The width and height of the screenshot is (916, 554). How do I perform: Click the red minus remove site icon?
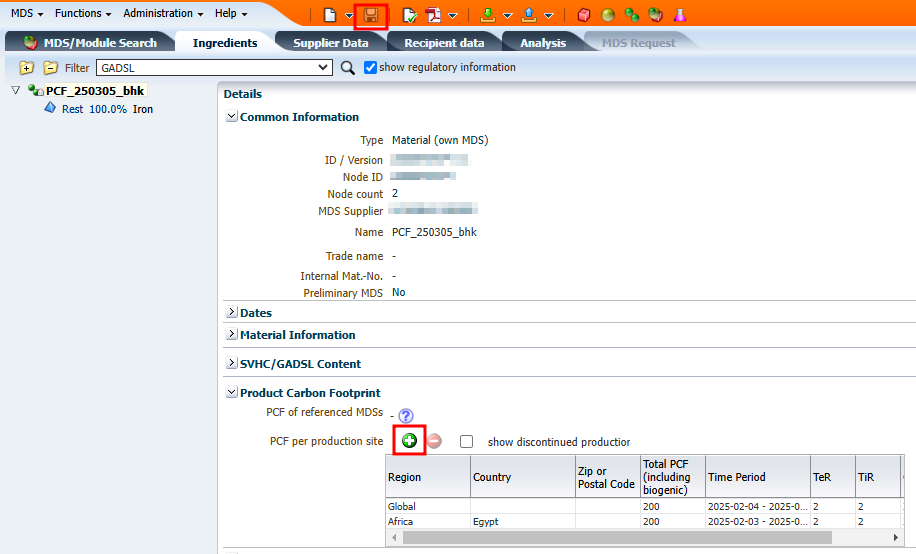[434, 441]
